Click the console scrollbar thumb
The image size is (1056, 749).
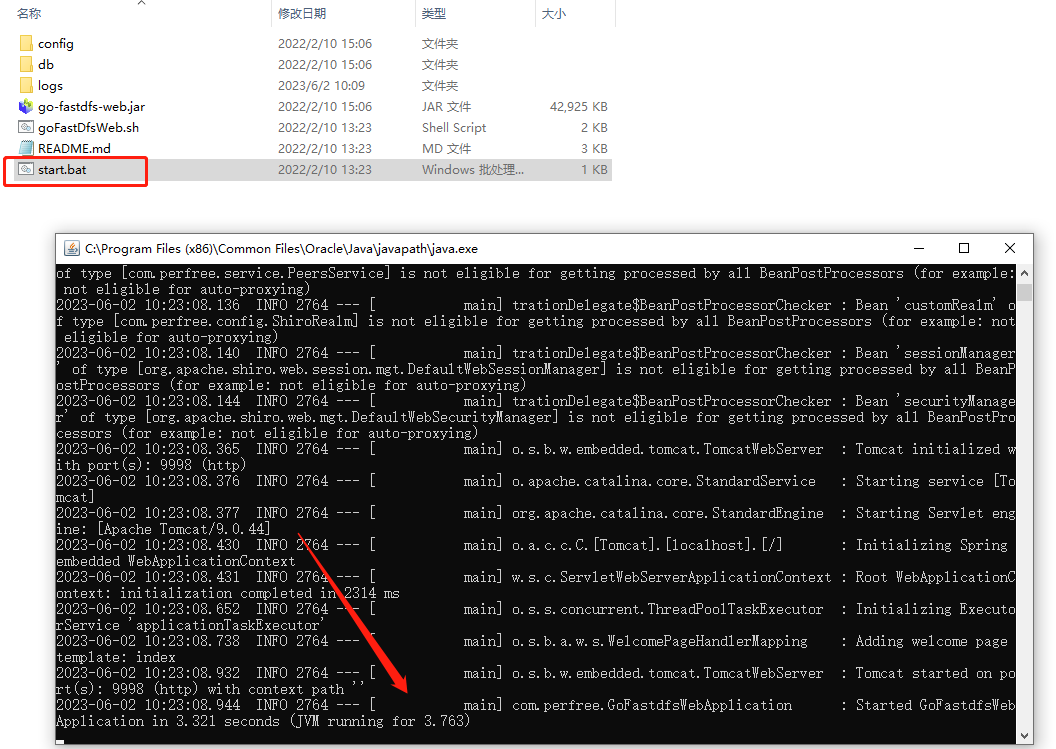tap(1024, 292)
